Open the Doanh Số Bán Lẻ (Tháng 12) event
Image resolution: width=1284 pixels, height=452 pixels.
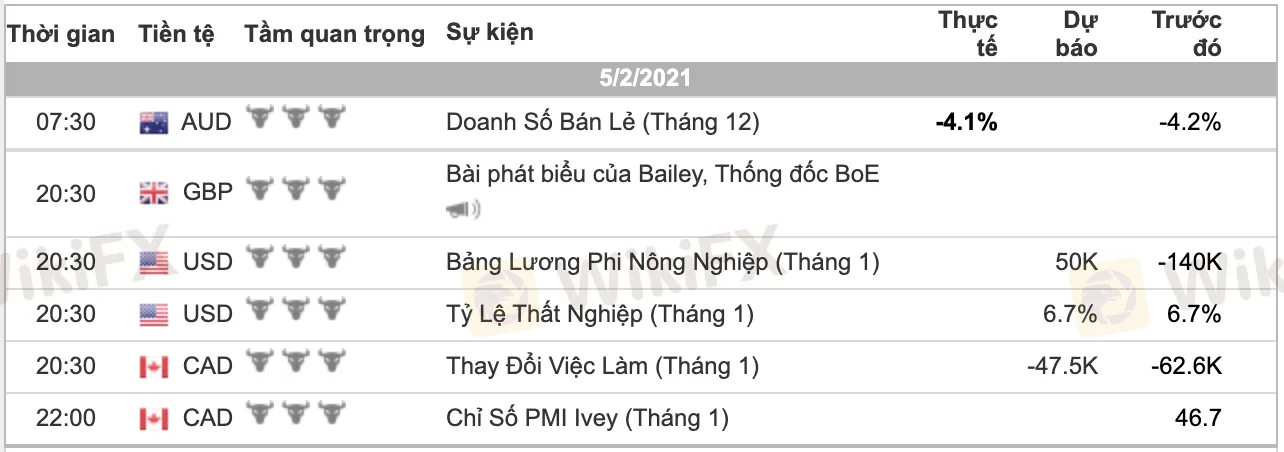[603, 122]
